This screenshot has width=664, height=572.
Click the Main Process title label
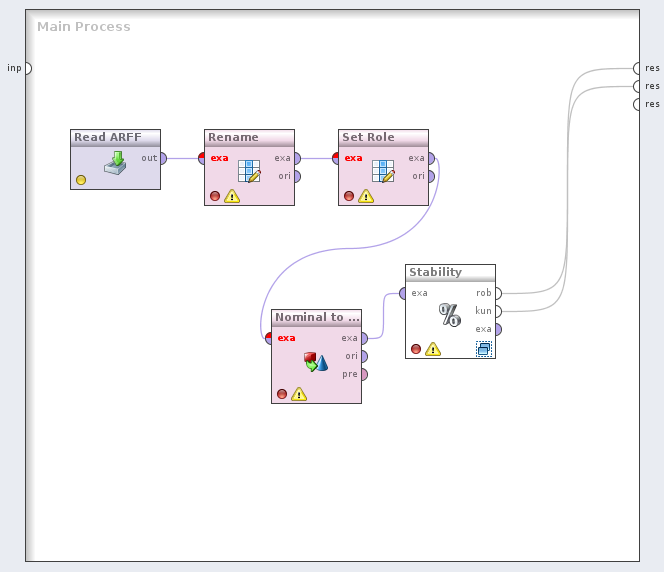coord(84,27)
